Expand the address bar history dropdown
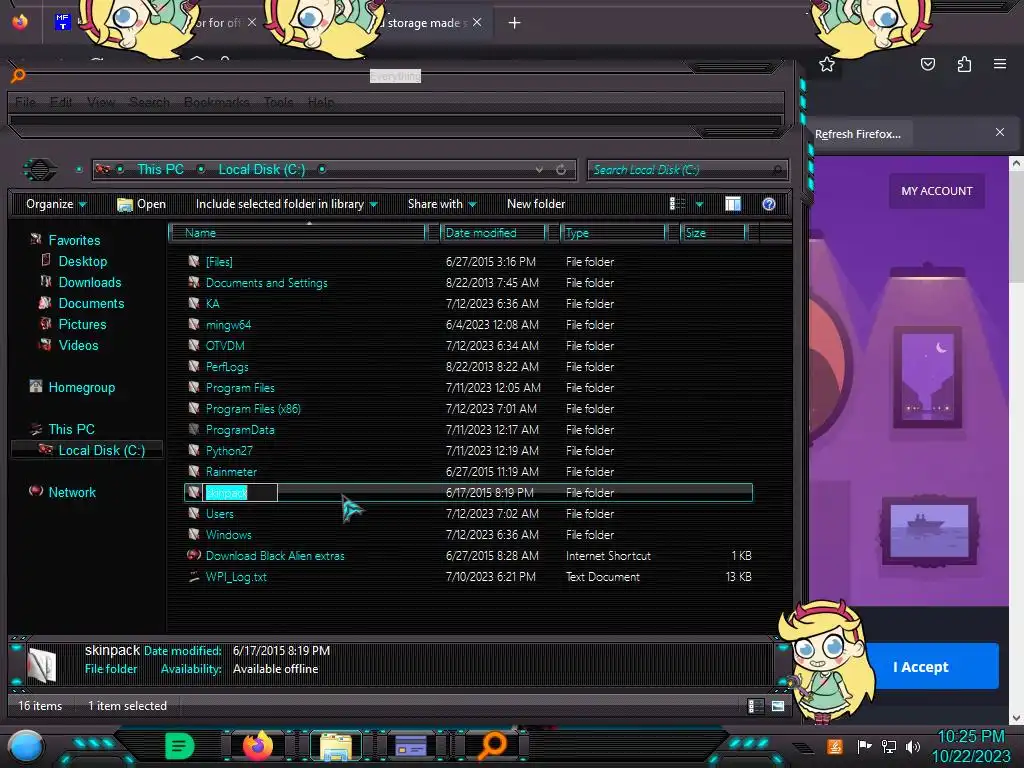 point(539,170)
